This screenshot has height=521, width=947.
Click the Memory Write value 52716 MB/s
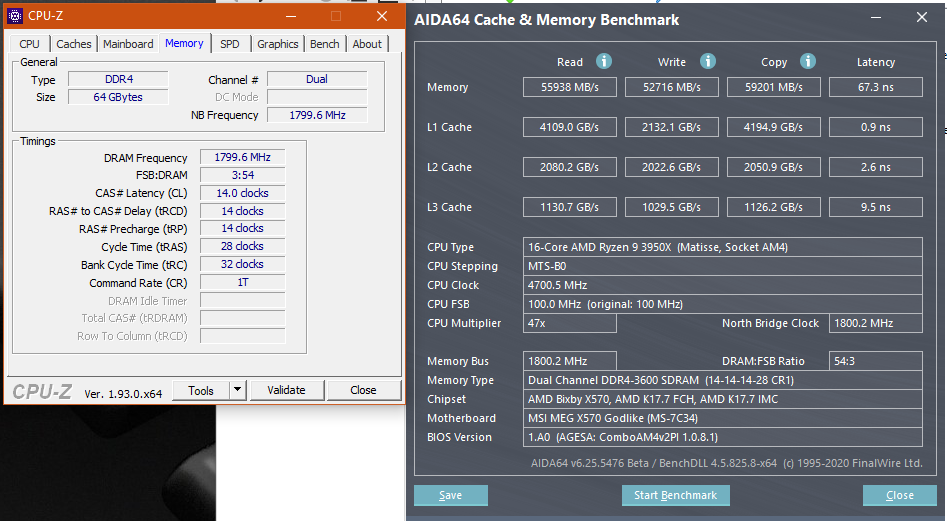point(672,87)
